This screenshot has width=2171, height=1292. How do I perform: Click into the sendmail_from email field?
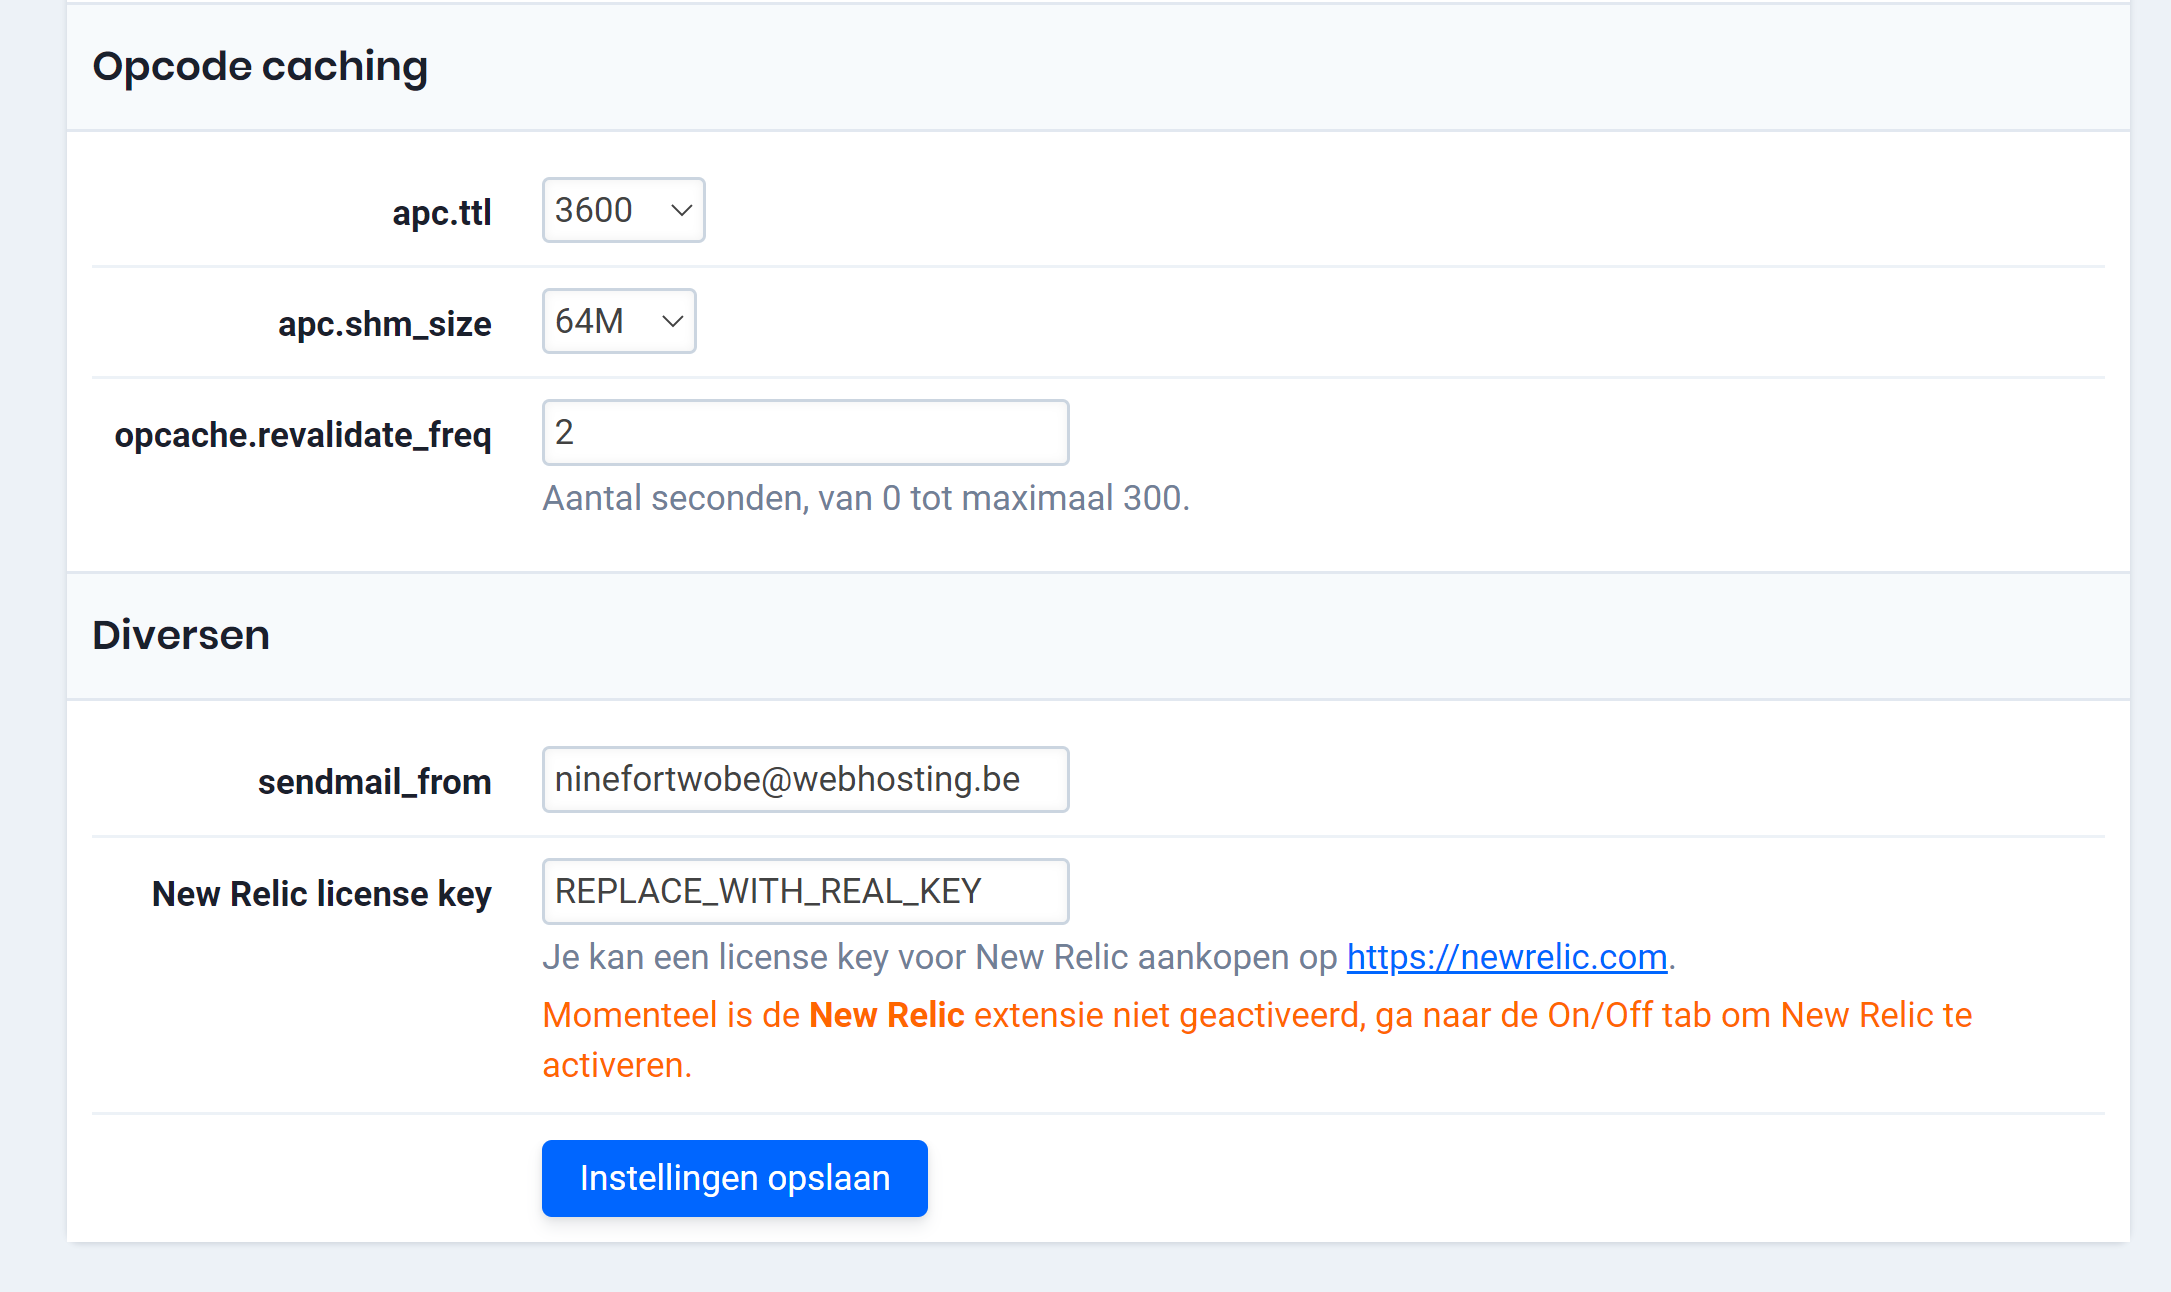pos(805,779)
